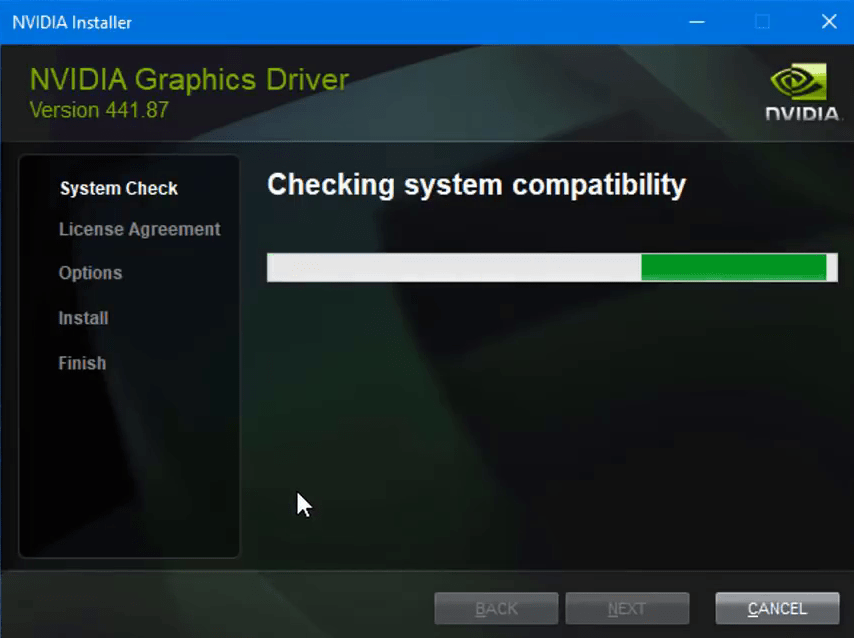Screen dimensions: 854x638
Task: Click the CANCEL button
Action: [777, 608]
